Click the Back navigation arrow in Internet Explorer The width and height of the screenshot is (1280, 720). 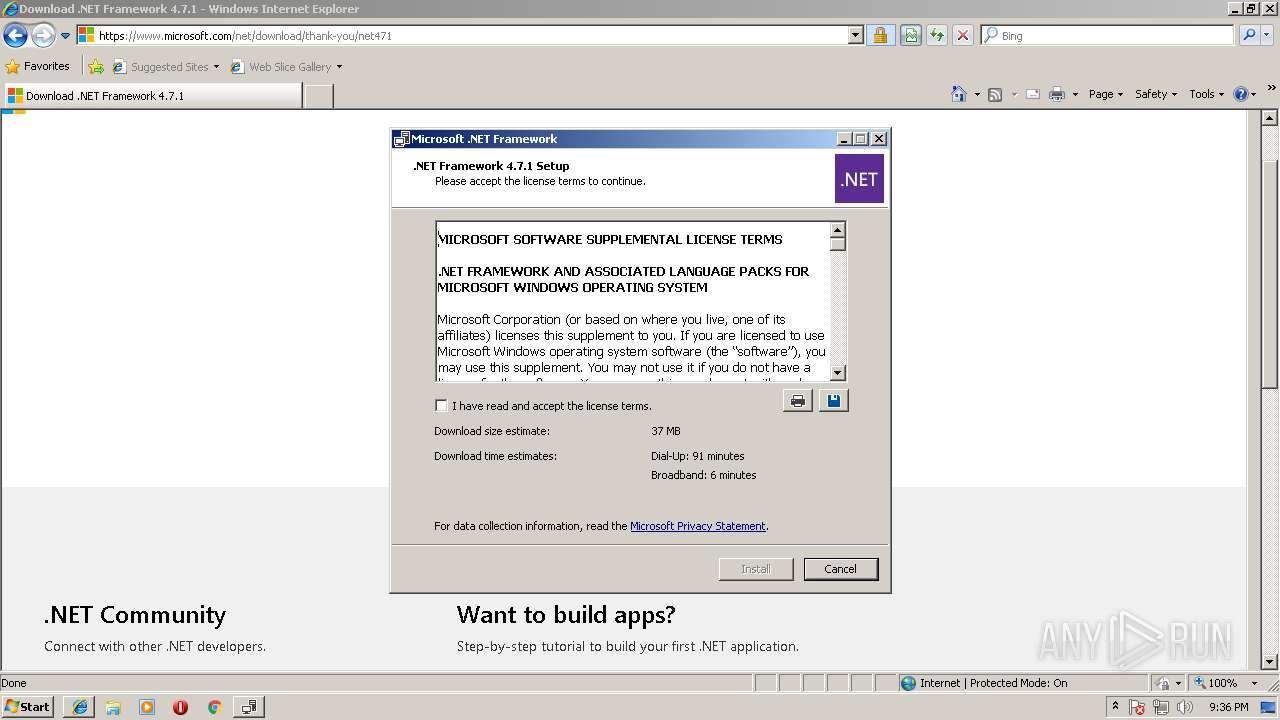click(x=15, y=36)
